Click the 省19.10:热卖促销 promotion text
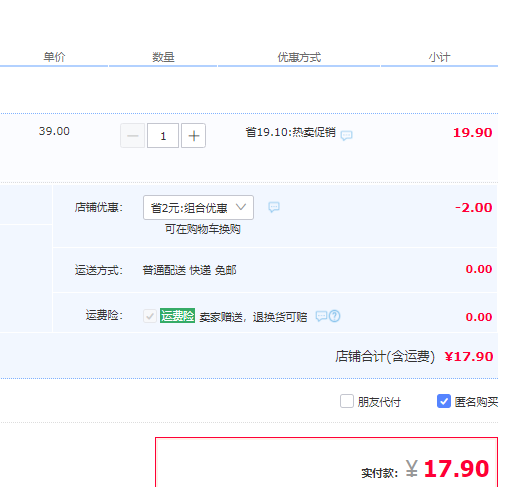This screenshot has width=532, height=487. pos(291,132)
